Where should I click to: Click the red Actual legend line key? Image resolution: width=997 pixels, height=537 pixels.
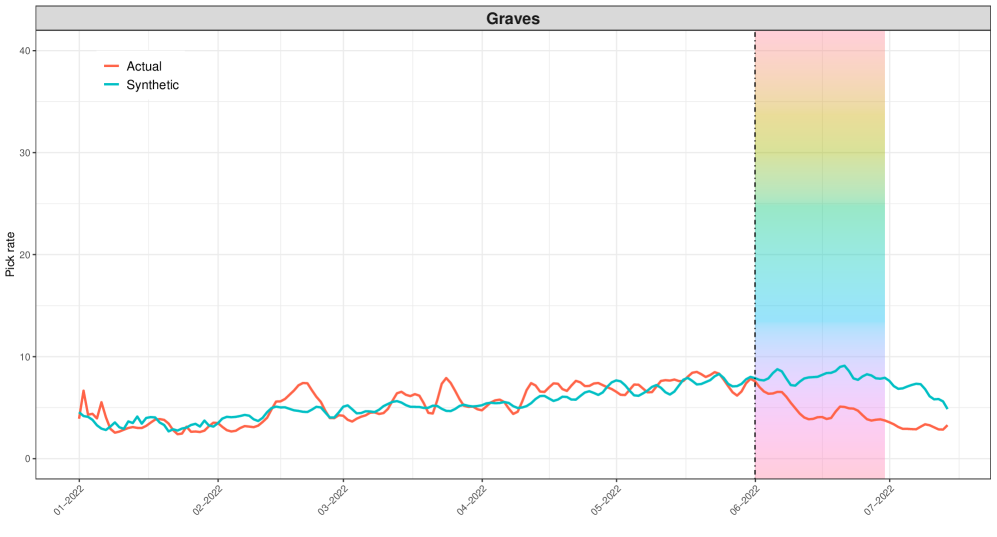tap(111, 66)
